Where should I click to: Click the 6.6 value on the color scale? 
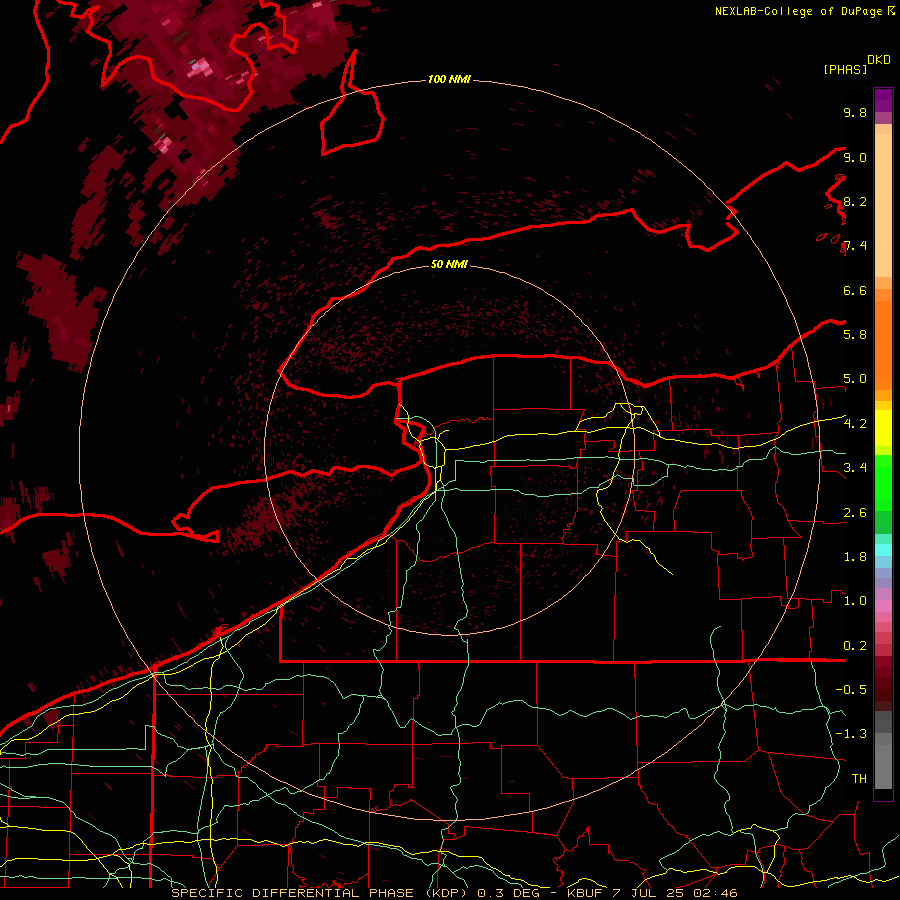pyautogui.click(x=855, y=290)
